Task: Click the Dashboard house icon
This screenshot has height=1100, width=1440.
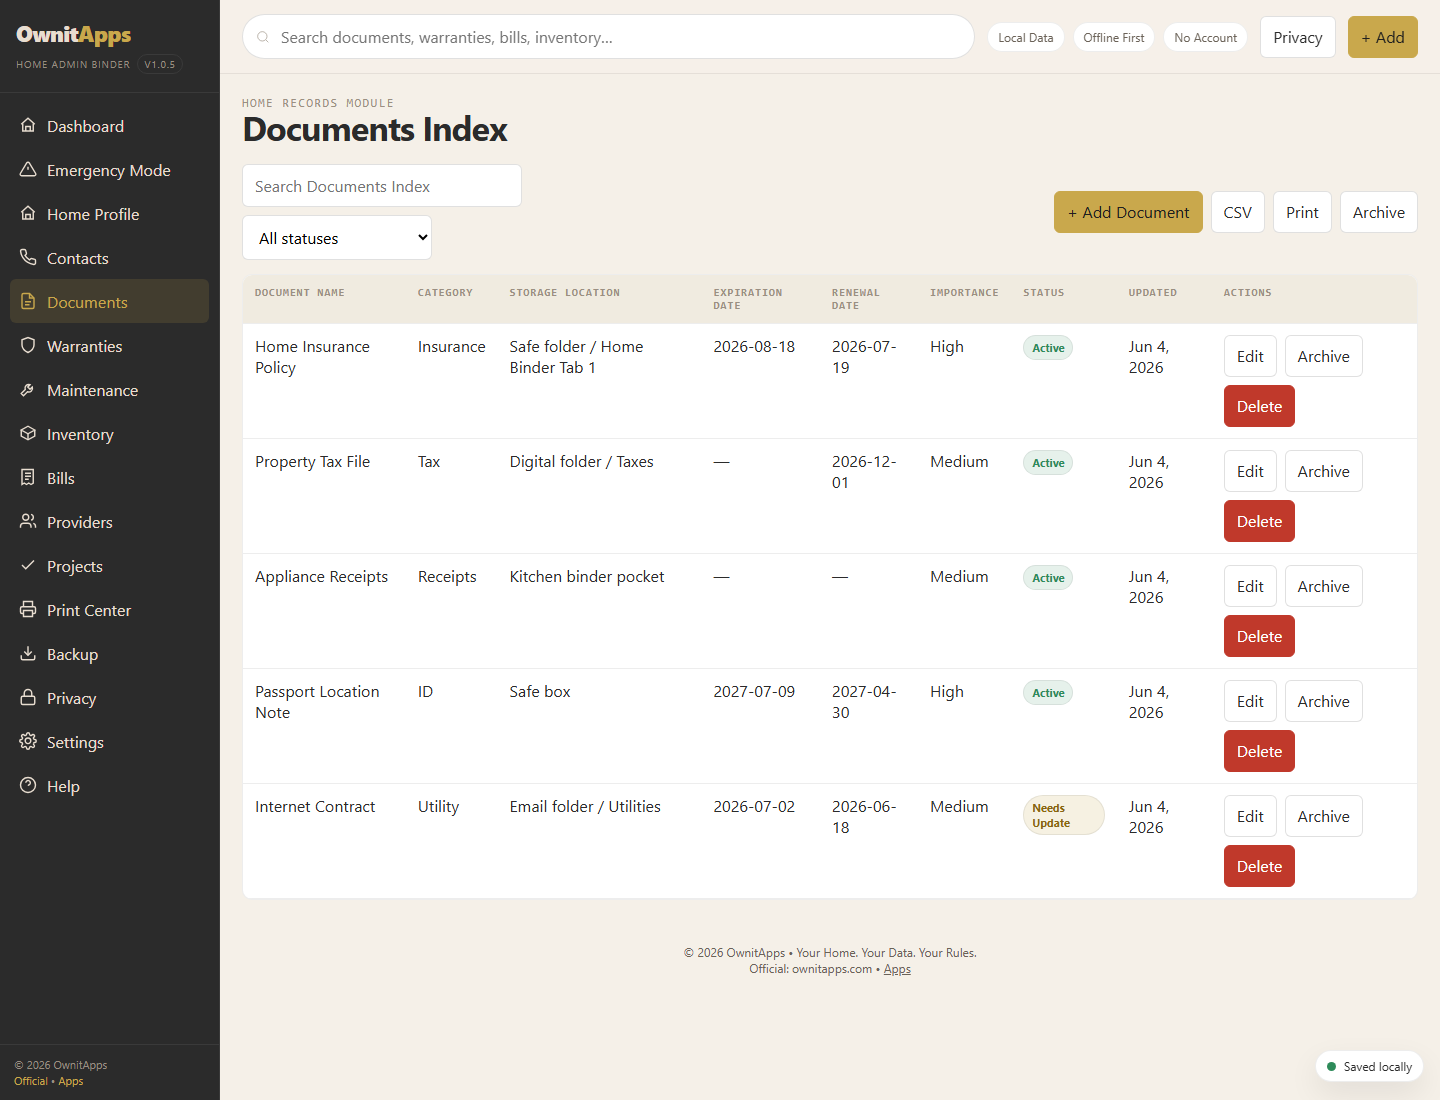Action: [28, 126]
